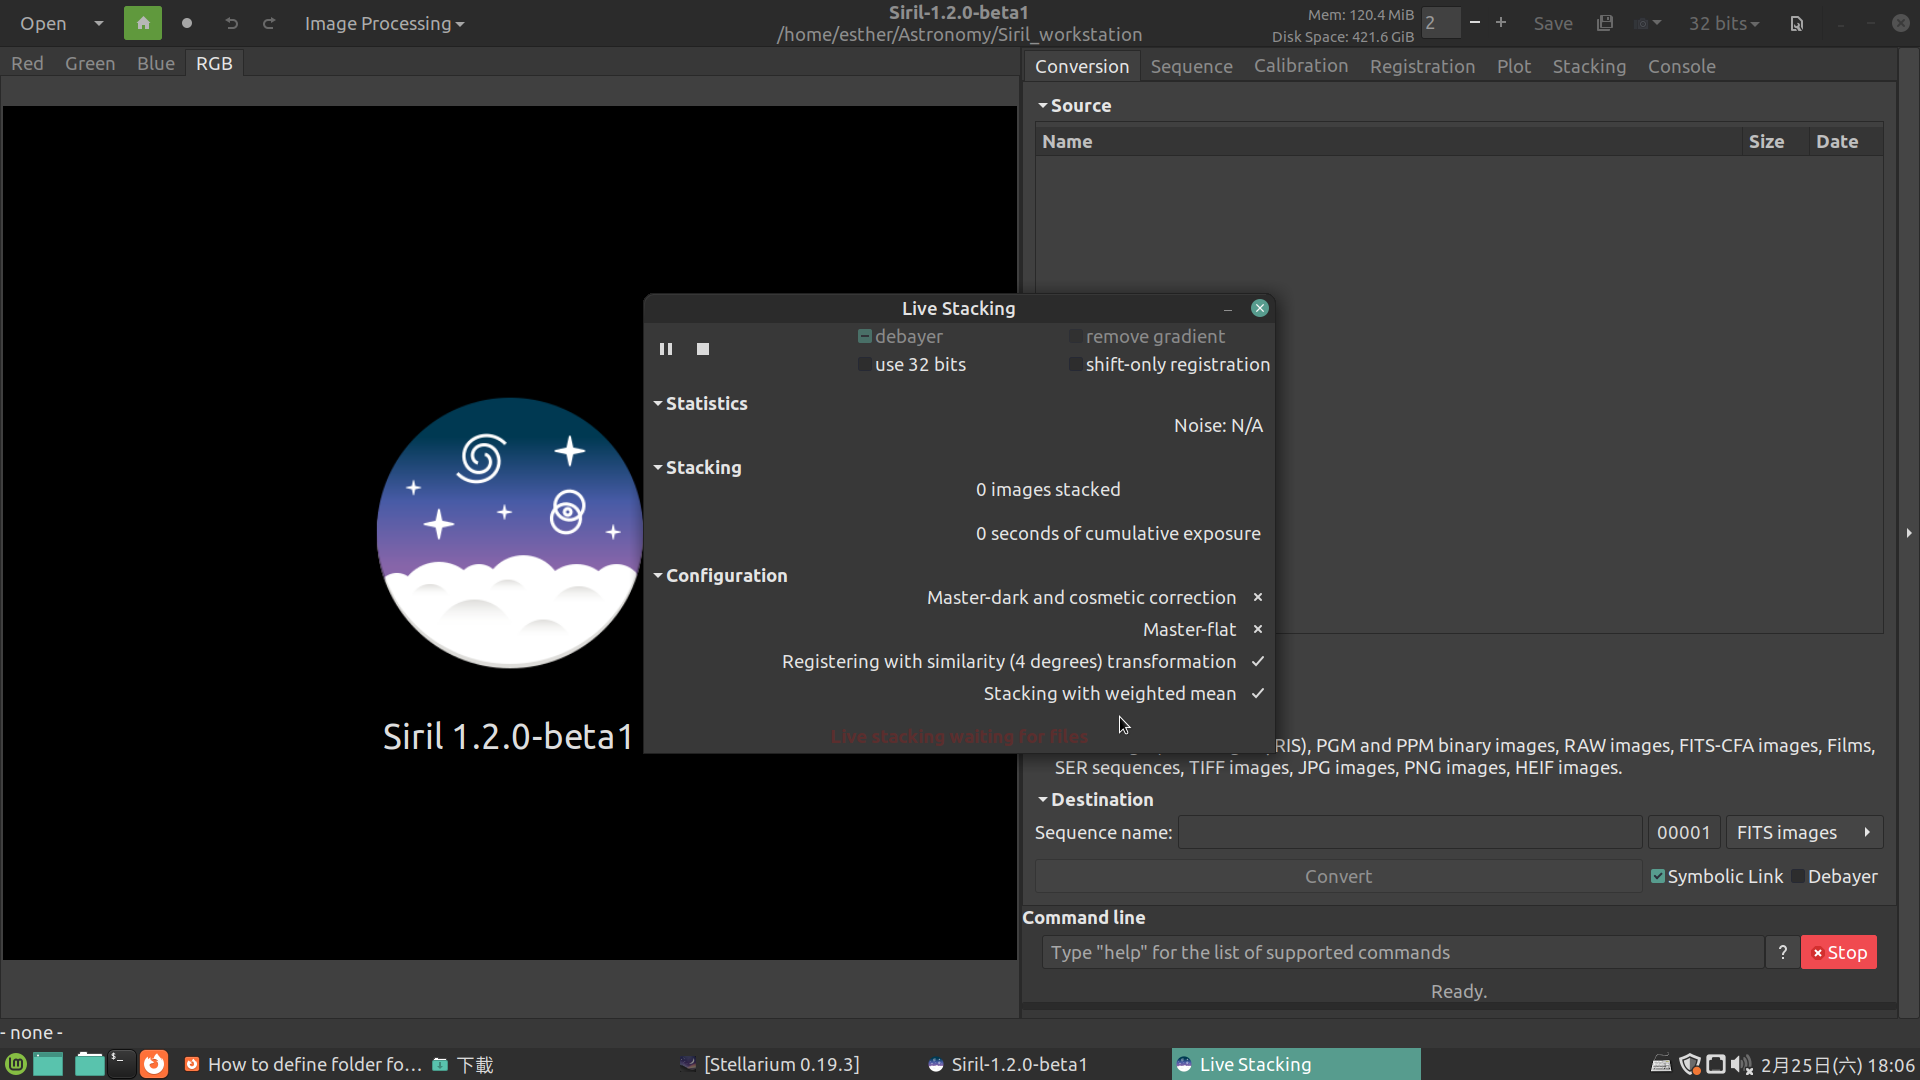Open the '32 bits' precision dropdown
The image size is (1920, 1080).
(x=1723, y=23)
